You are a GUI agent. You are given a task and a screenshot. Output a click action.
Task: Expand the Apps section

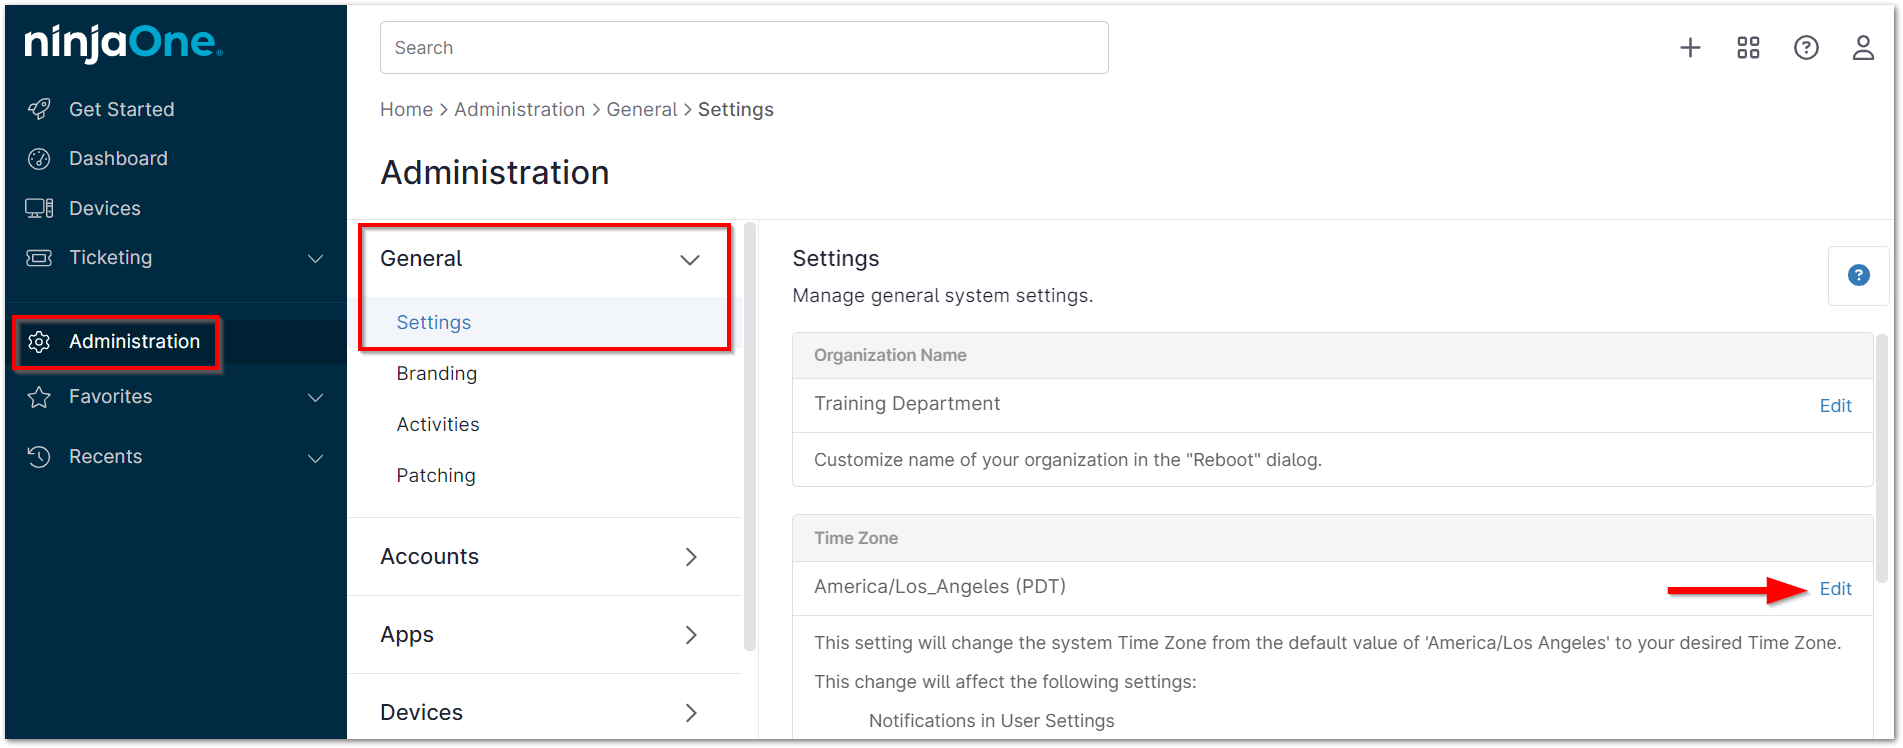690,635
